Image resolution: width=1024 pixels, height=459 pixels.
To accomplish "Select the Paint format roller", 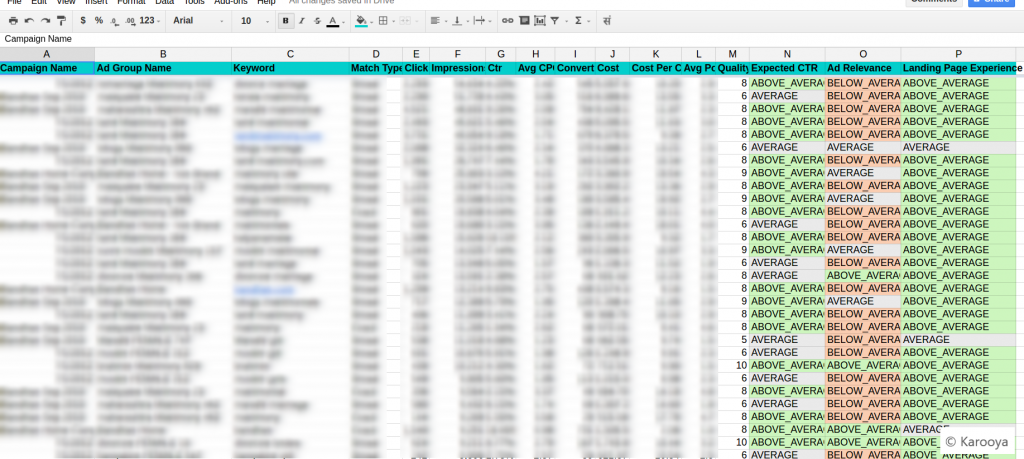I will coord(61,21).
